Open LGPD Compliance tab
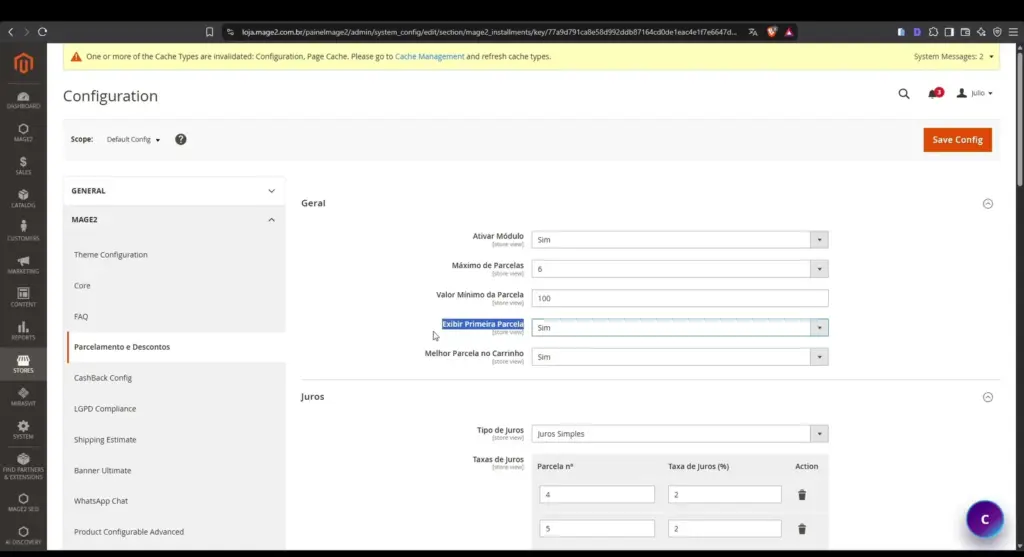The width and height of the screenshot is (1024, 557). click(104, 409)
